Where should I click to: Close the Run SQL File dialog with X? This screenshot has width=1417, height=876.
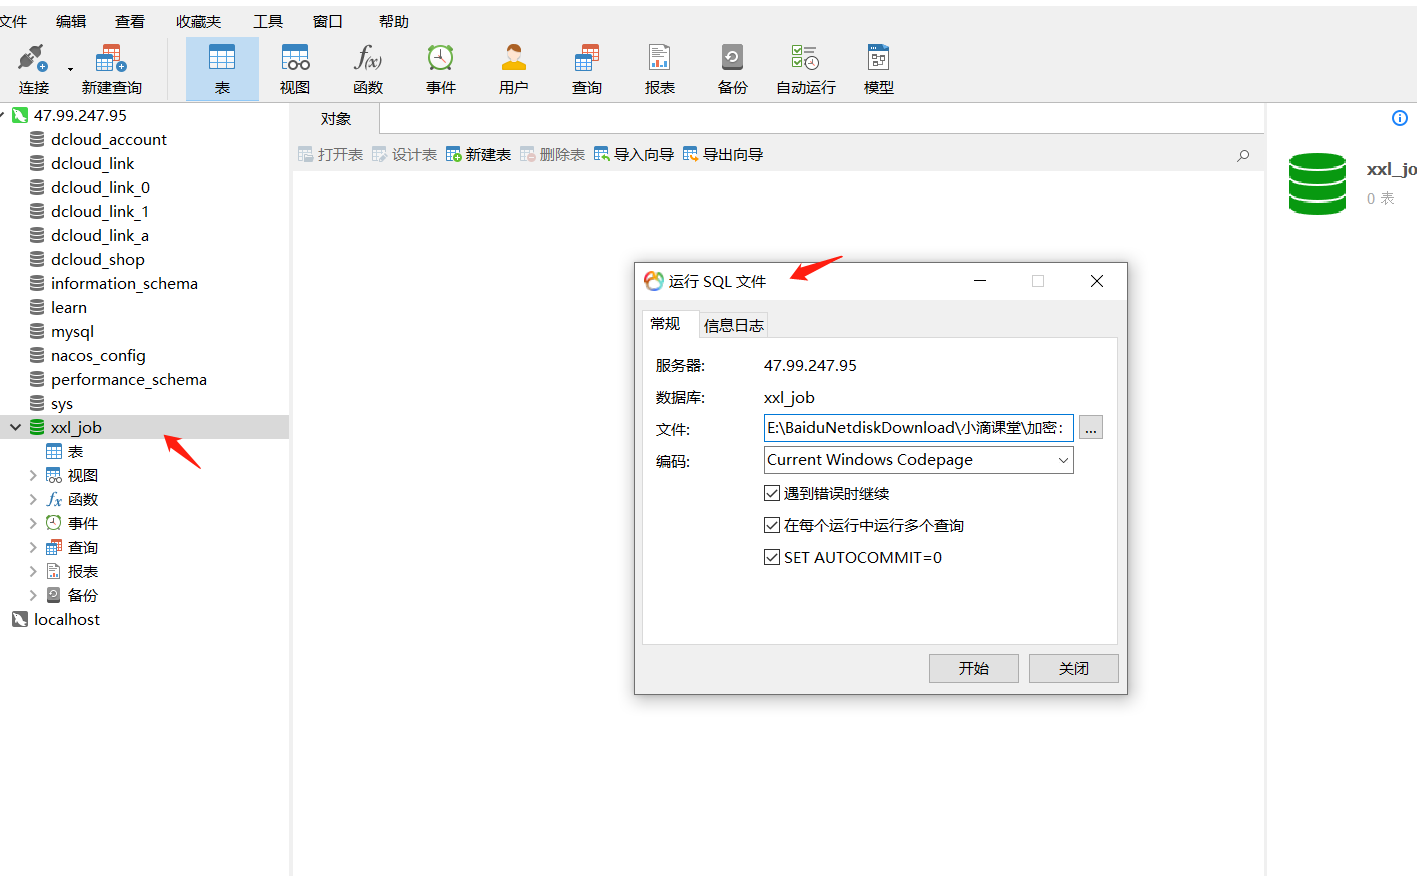(1097, 281)
